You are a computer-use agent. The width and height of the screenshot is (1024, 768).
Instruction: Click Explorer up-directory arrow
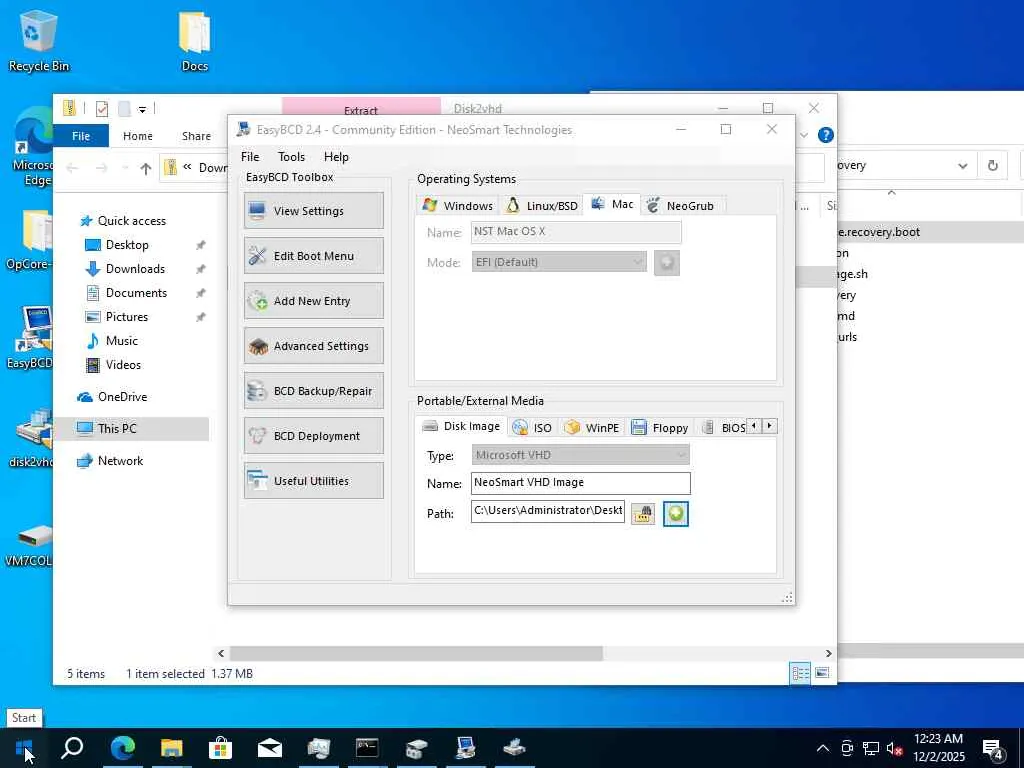pos(146,168)
